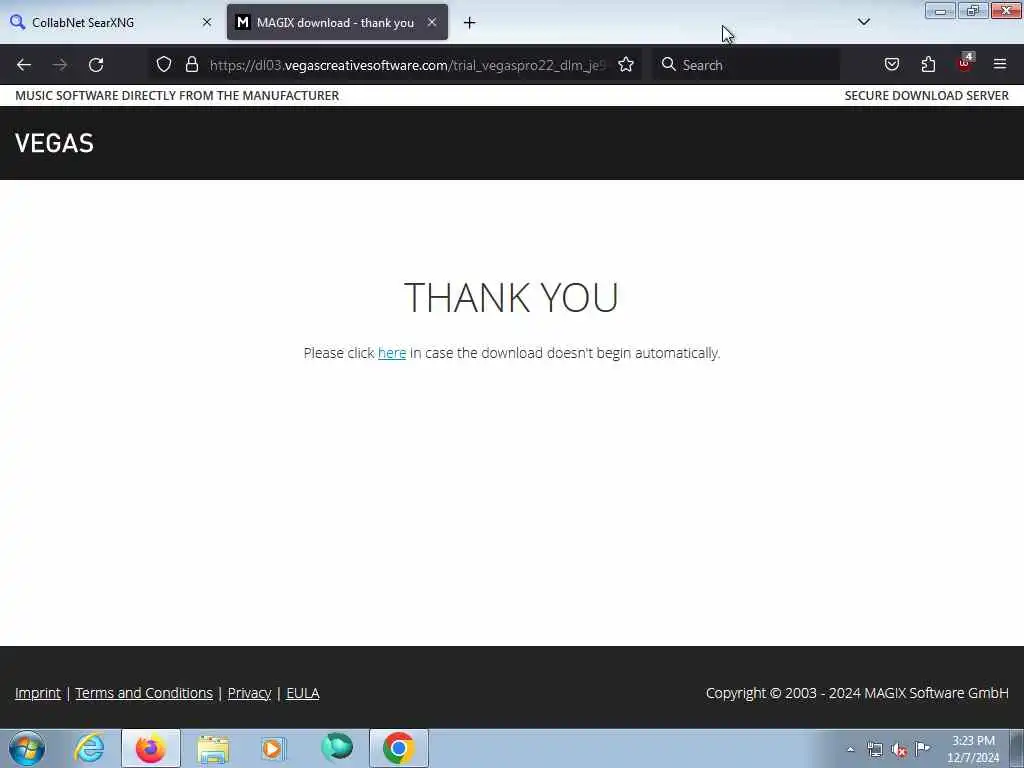Screen dimensions: 1024x768
Task: Open the muted volume tray icon
Action: (x=899, y=750)
